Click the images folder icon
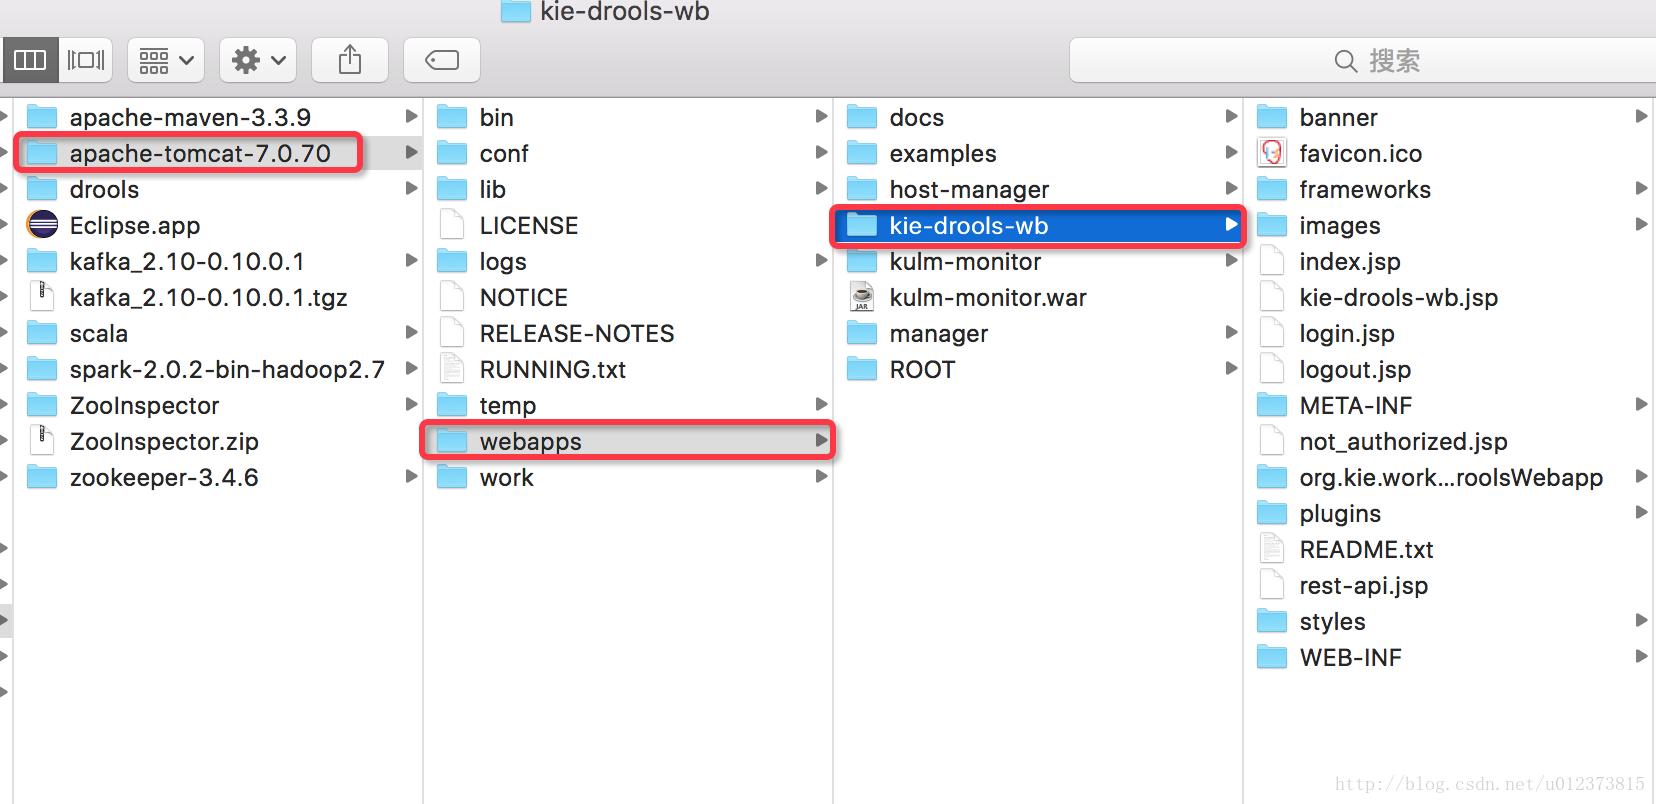Viewport: 1656px width, 804px height. 1272,225
